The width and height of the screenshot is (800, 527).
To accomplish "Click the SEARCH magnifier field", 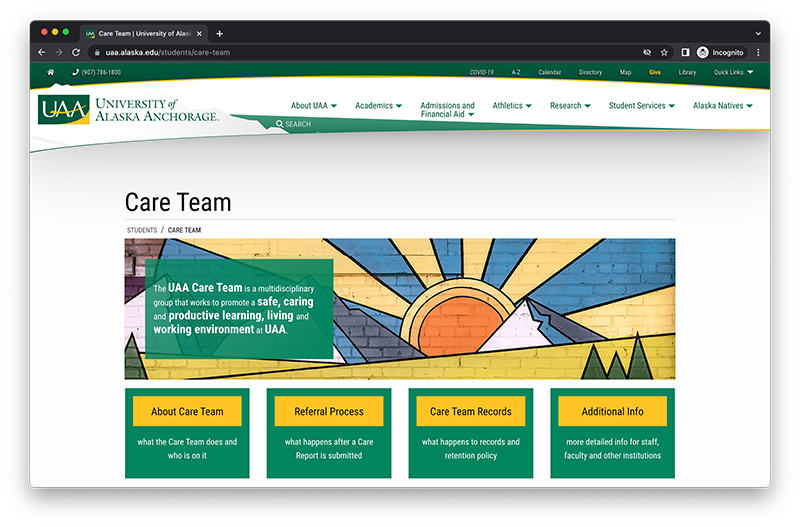I will click(293, 124).
